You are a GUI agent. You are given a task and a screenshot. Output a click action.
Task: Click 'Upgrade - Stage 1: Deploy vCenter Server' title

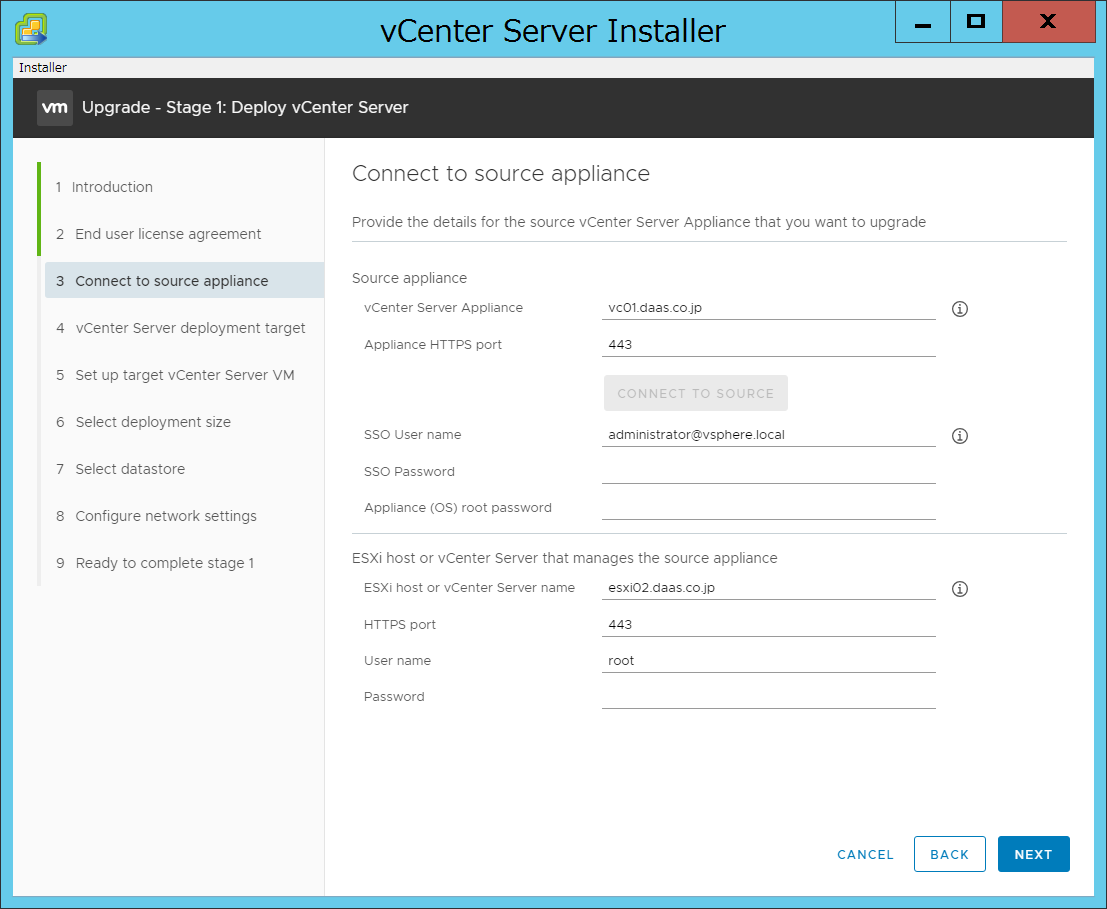click(245, 107)
